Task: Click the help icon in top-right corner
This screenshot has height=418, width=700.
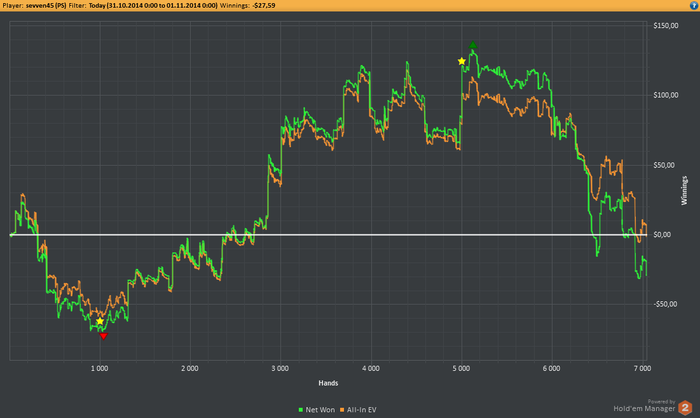Action: pos(694,5)
